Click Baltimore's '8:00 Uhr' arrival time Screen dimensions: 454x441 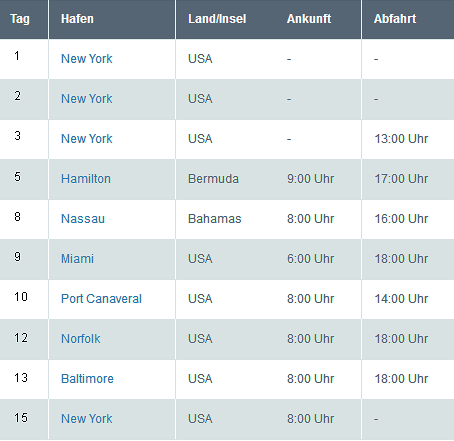(310, 379)
